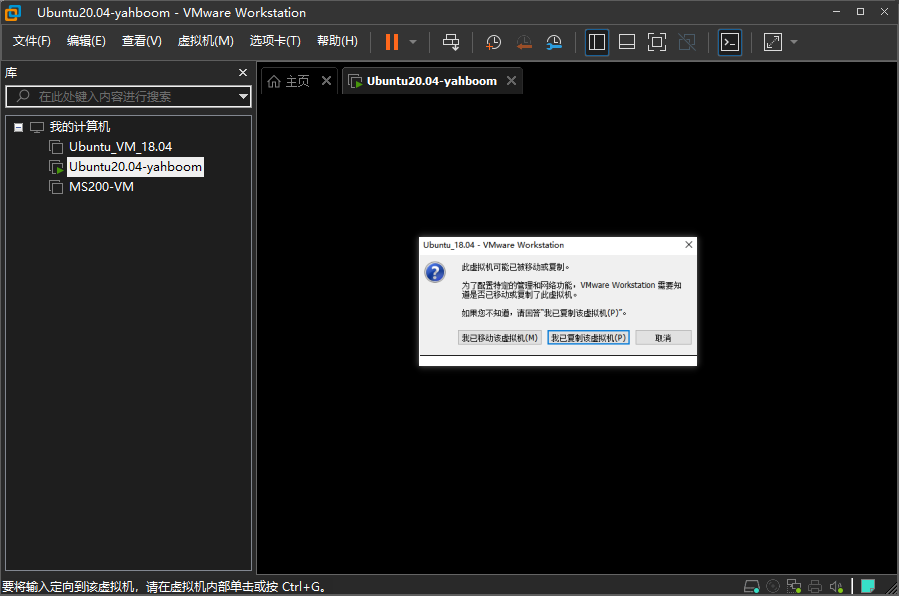Collapse the 我的计算机 tree node

click(x=19, y=128)
